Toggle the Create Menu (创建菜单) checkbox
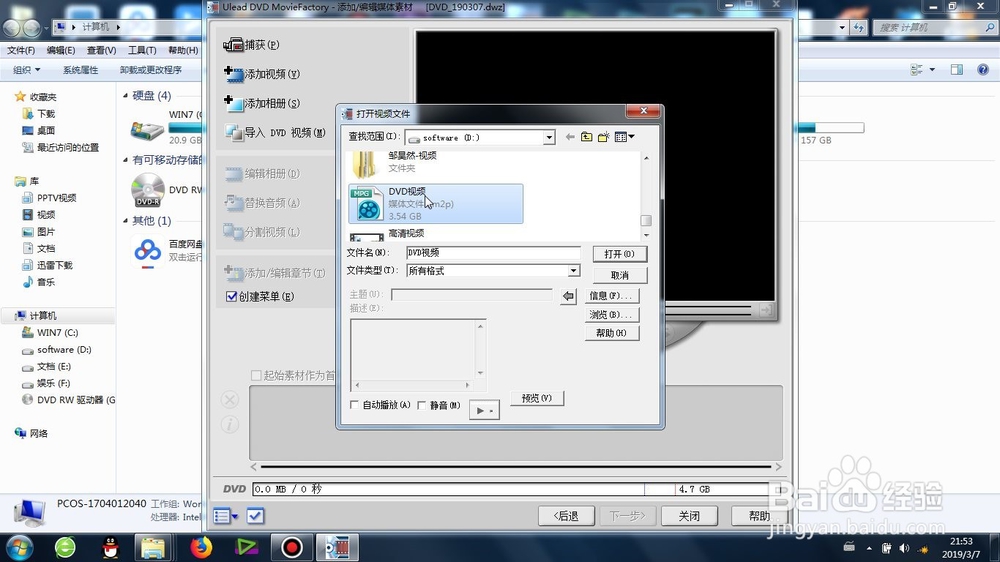Screen dimensions: 1000x562 pyautogui.click(x=232, y=297)
